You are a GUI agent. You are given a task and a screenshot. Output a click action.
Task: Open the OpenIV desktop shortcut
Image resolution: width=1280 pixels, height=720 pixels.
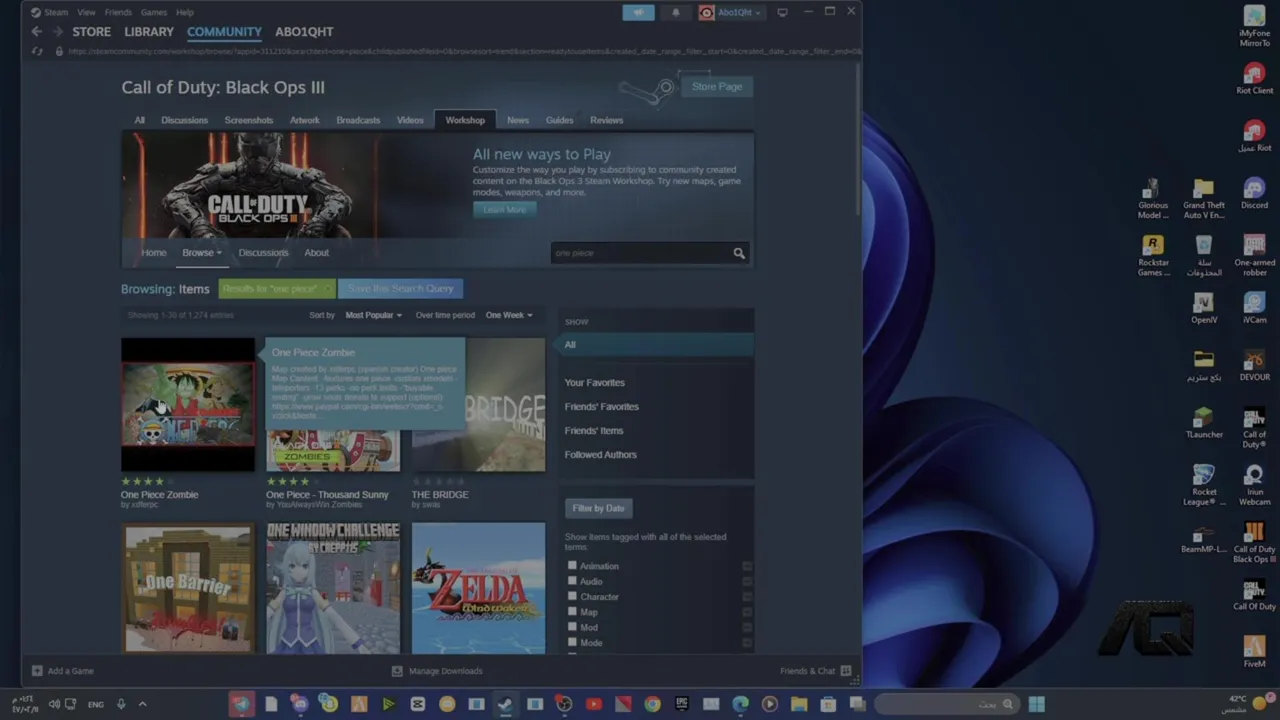[x=1204, y=308]
